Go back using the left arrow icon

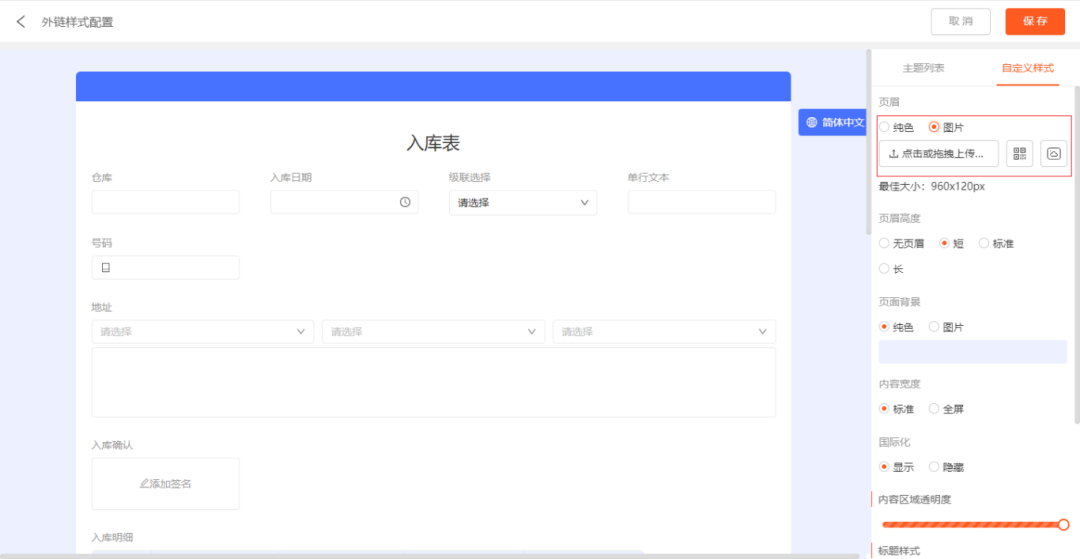tap(21, 21)
